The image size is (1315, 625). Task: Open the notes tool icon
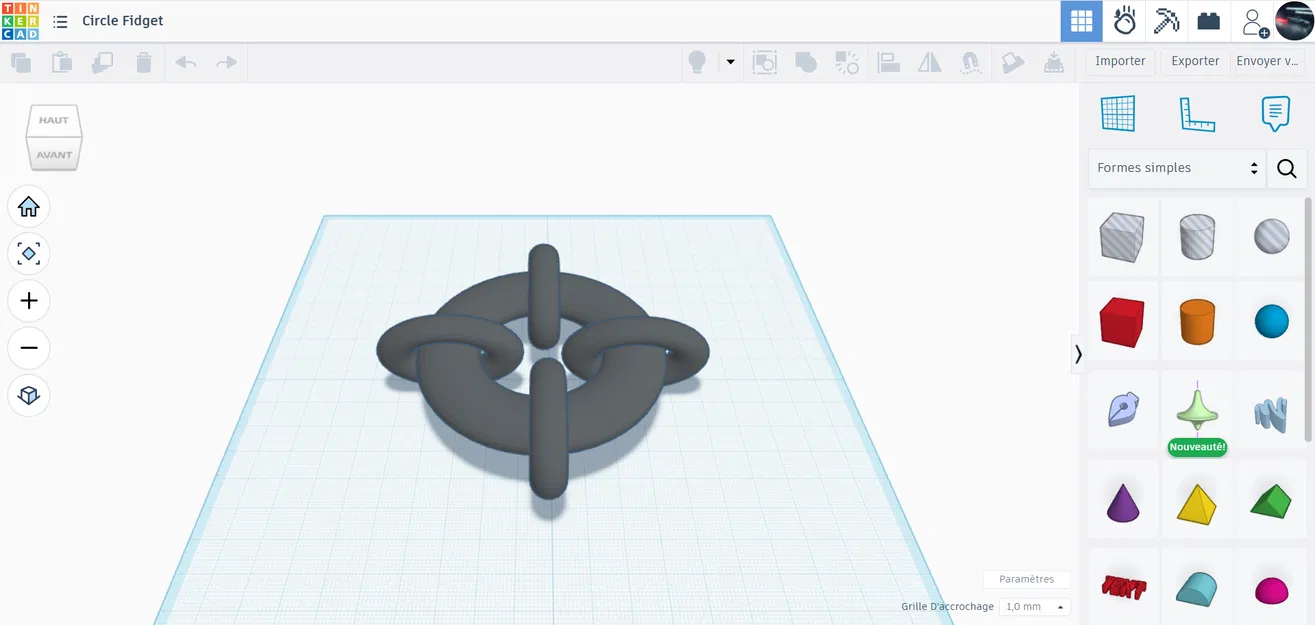pos(1274,113)
